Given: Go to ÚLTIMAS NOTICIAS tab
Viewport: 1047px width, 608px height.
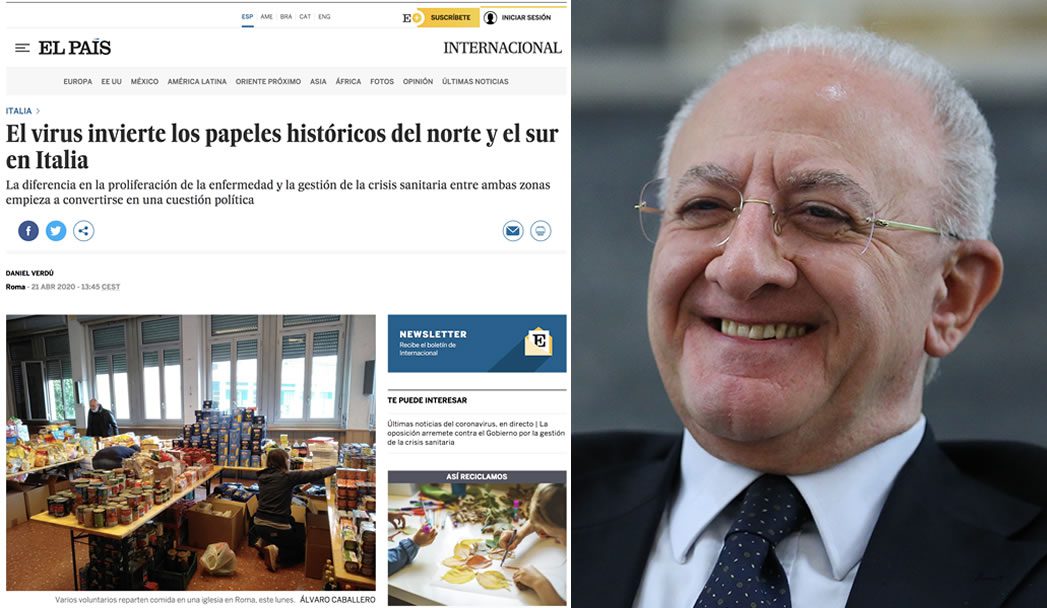Looking at the screenshot, I should pos(475,81).
